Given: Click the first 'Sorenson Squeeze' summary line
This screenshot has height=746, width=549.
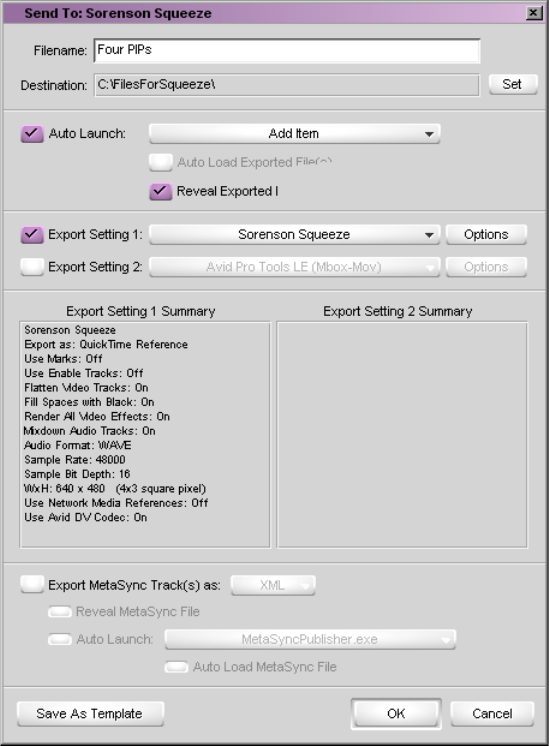Looking at the screenshot, I should tap(70, 330).
